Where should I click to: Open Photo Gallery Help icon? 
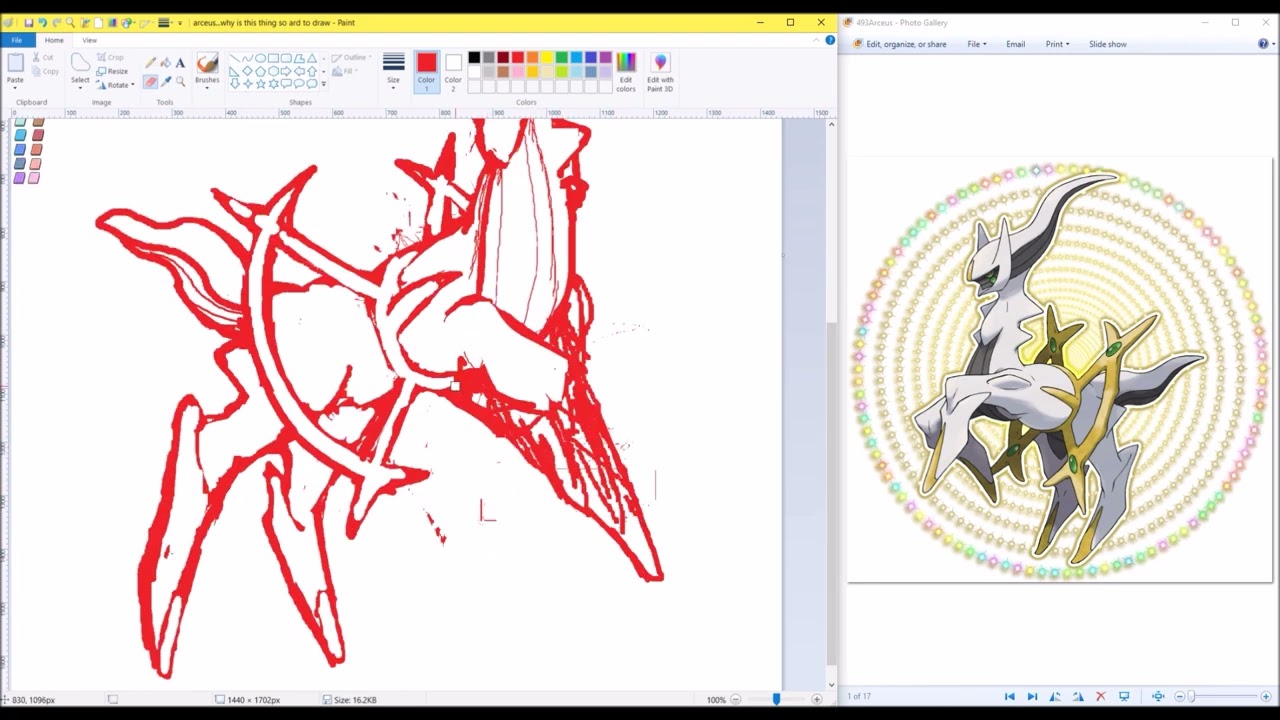[1264, 44]
